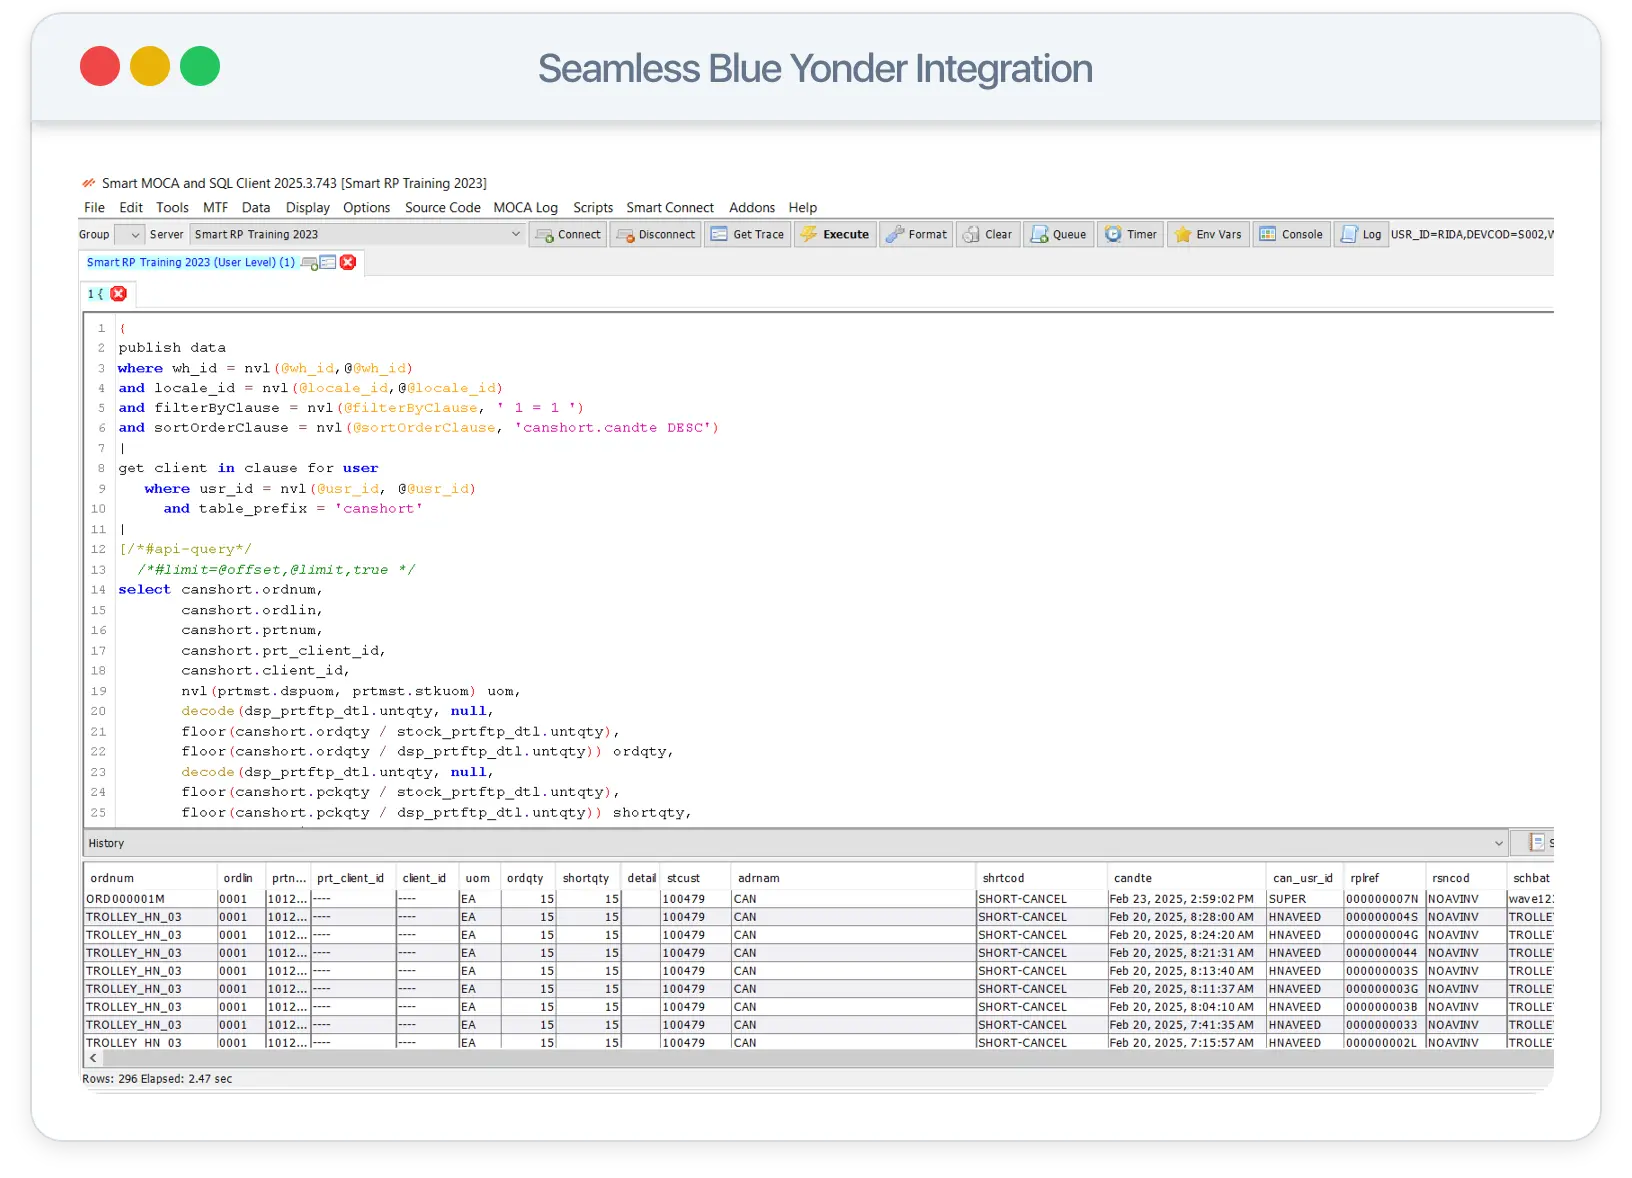The image size is (1632, 1178).
Task: Click the stcust column header
Action: tap(695, 878)
